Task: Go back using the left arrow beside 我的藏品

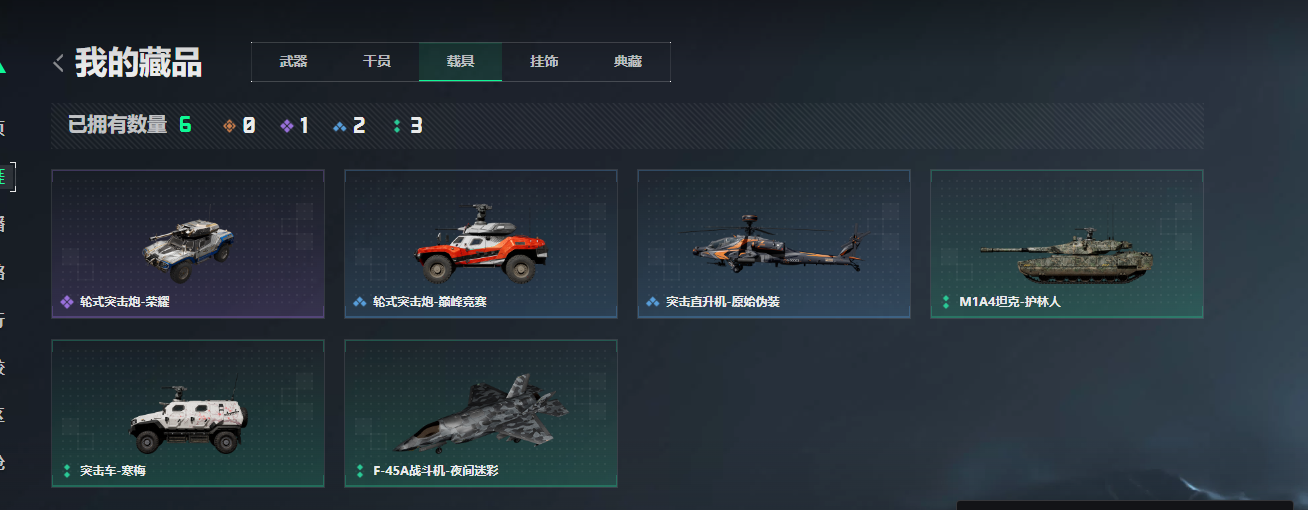Action: click(x=58, y=63)
